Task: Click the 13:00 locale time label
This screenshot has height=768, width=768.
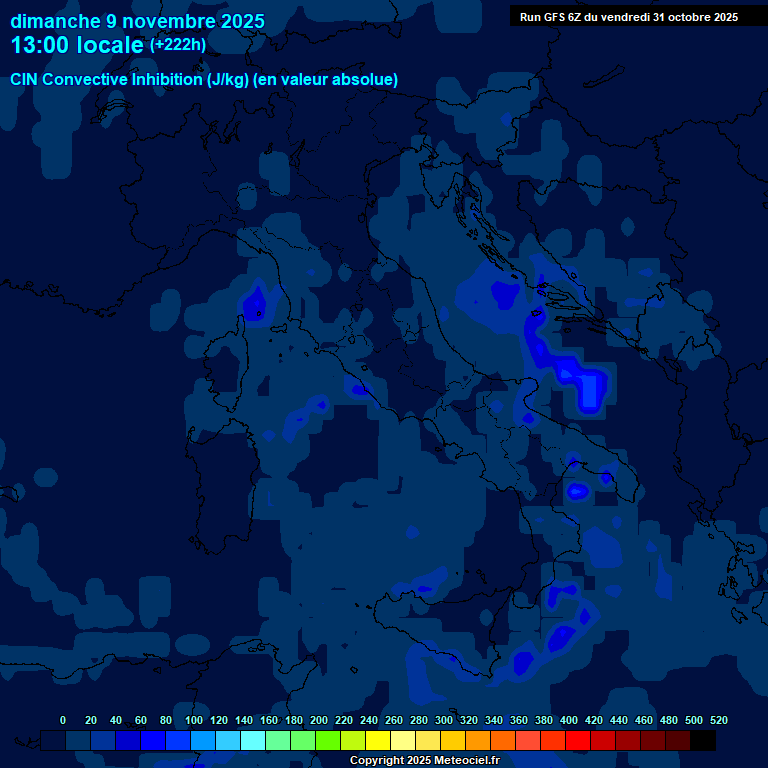Action: click(77, 45)
